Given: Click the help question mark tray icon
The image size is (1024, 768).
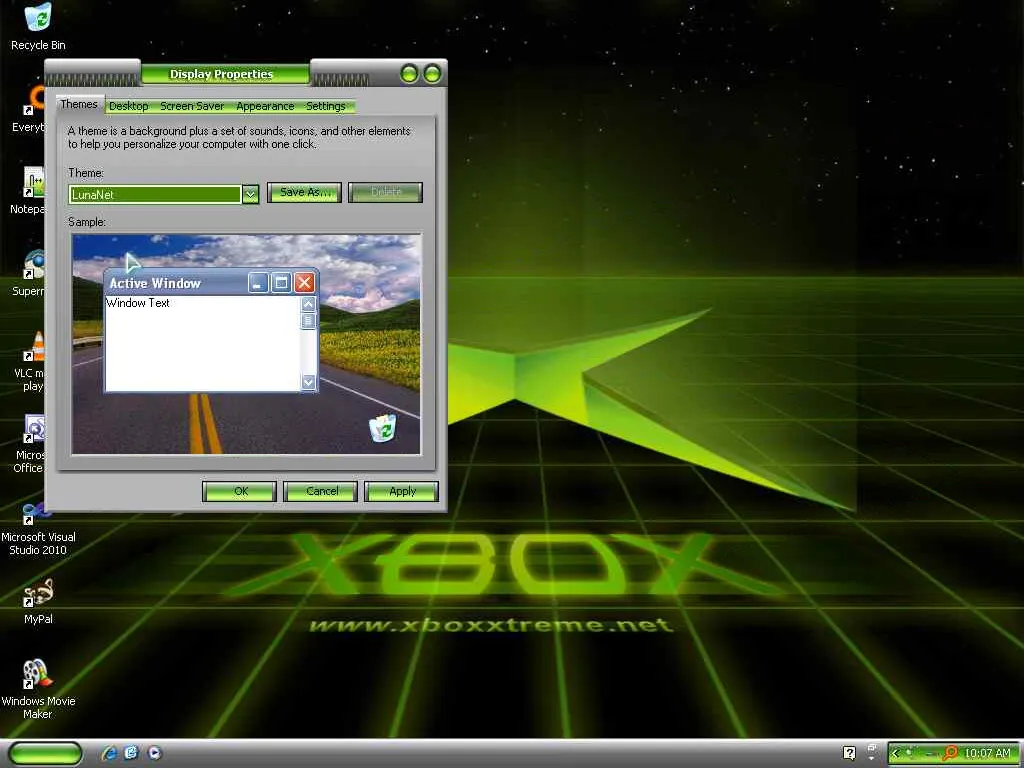Looking at the screenshot, I should [x=849, y=753].
